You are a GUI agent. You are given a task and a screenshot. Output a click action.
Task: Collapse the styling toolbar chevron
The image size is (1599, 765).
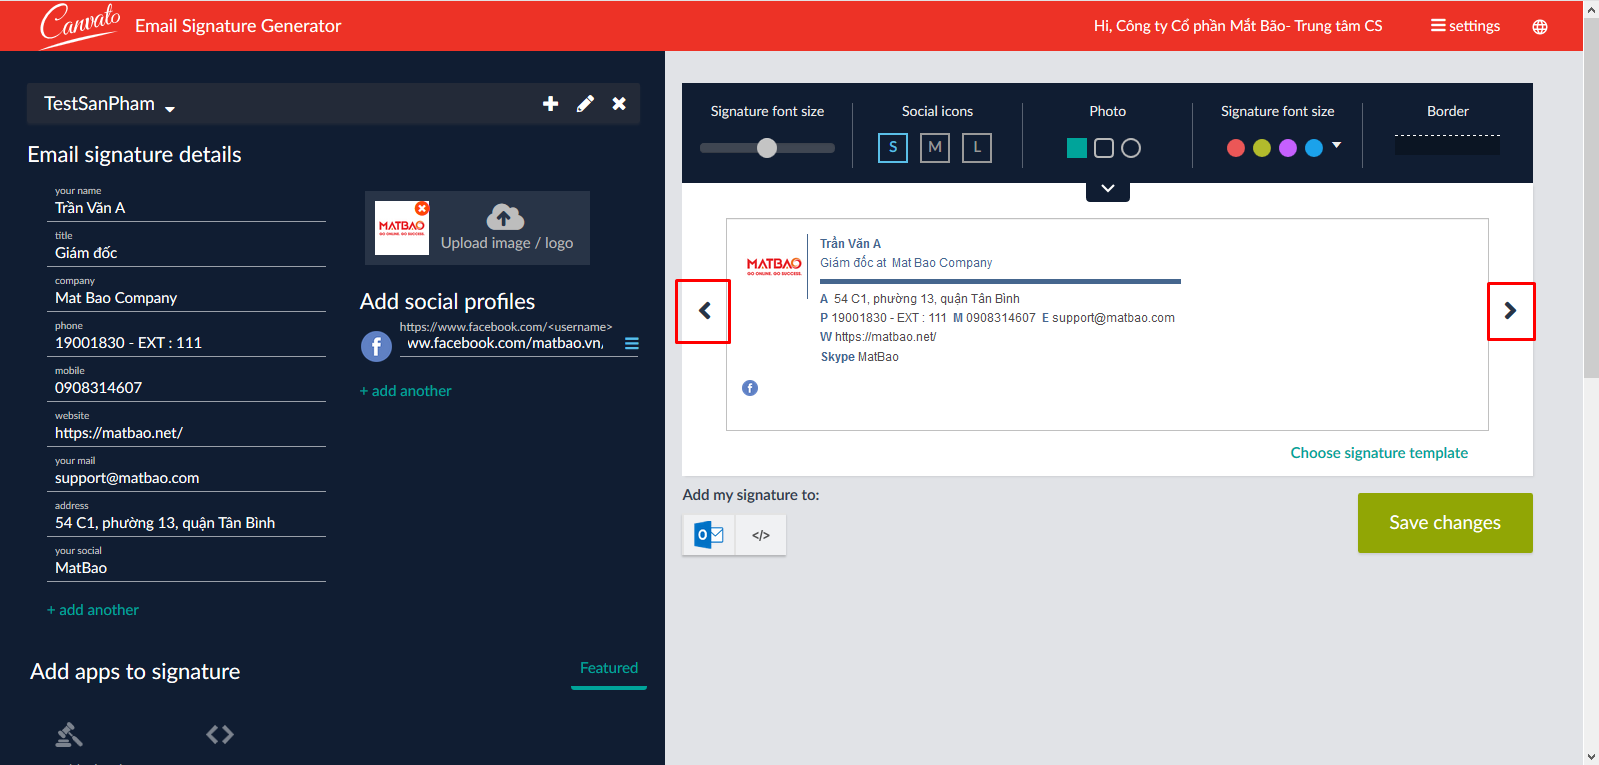[x=1108, y=190]
